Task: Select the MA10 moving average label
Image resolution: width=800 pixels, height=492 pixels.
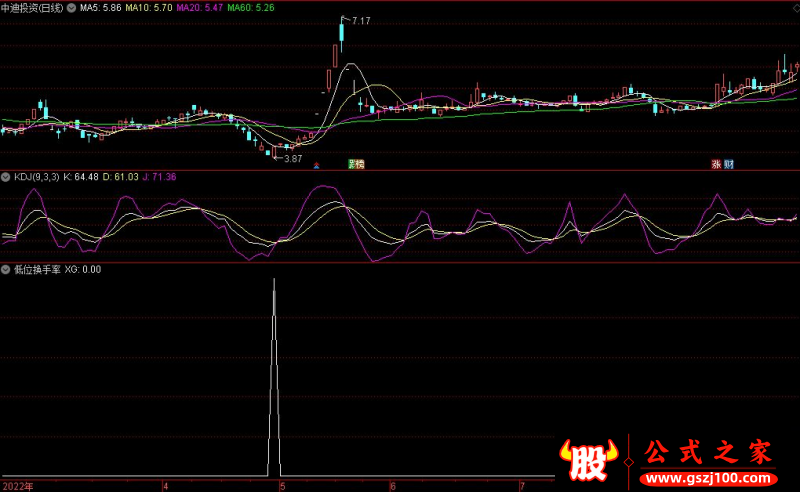Action: pos(148,7)
